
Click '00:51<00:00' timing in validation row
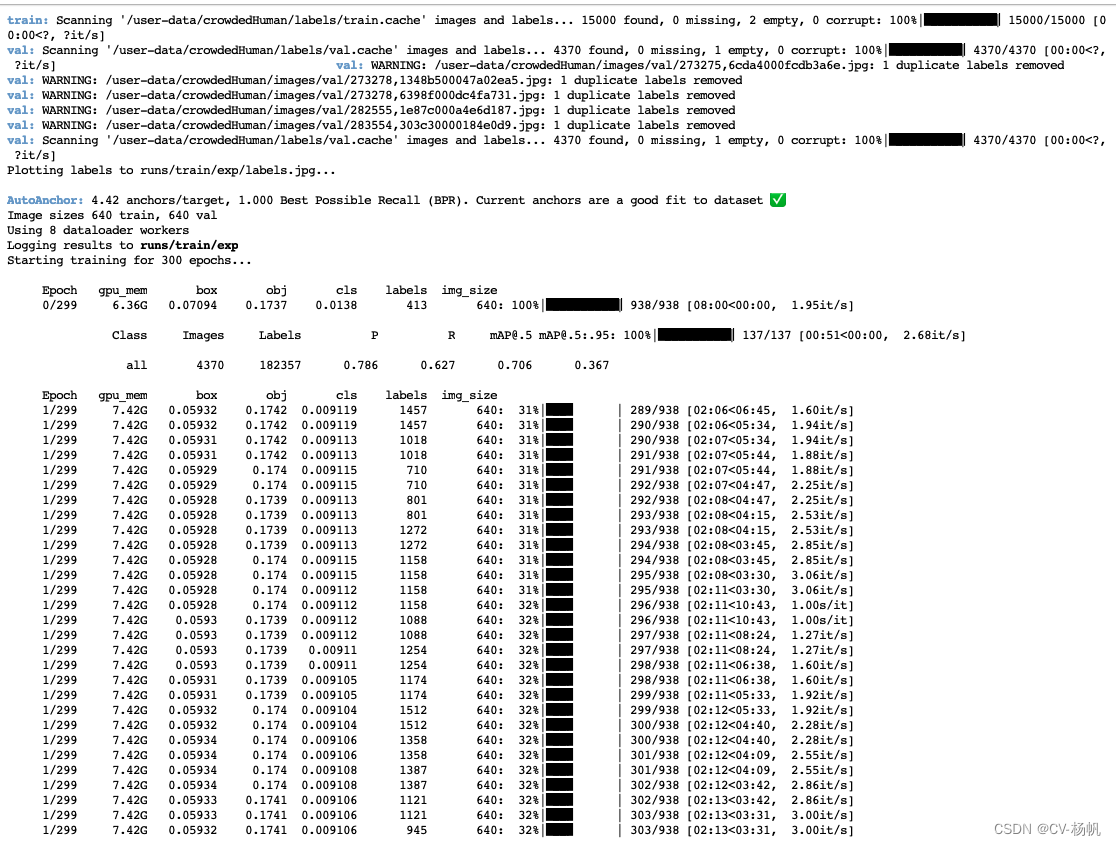(843, 335)
